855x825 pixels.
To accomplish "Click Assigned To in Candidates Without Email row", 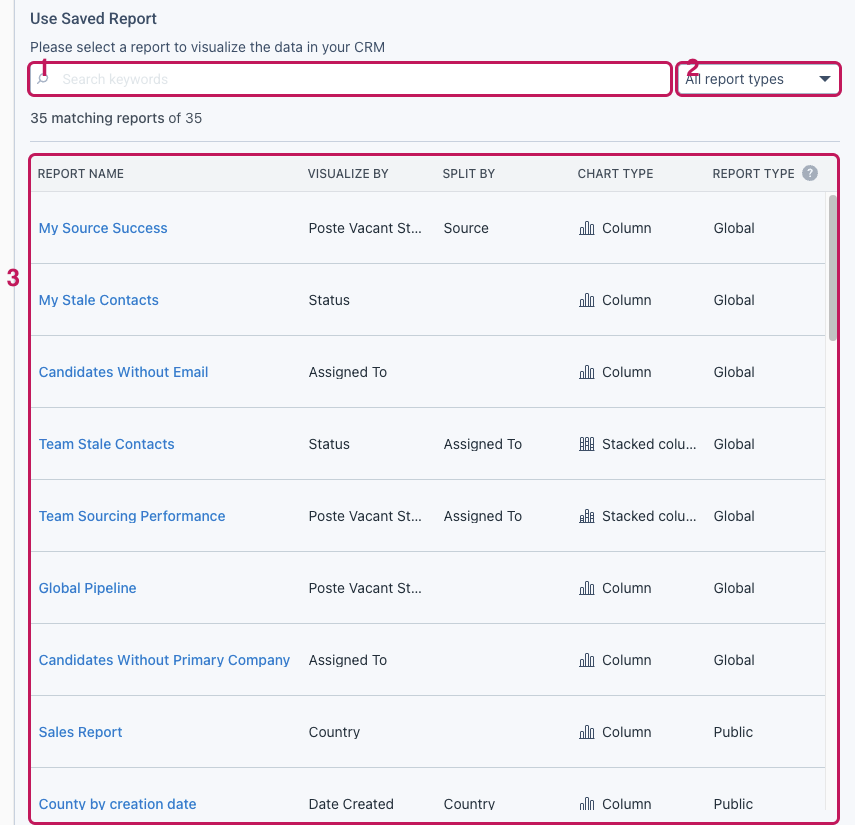I will pyautogui.click(x=348, y=372).
